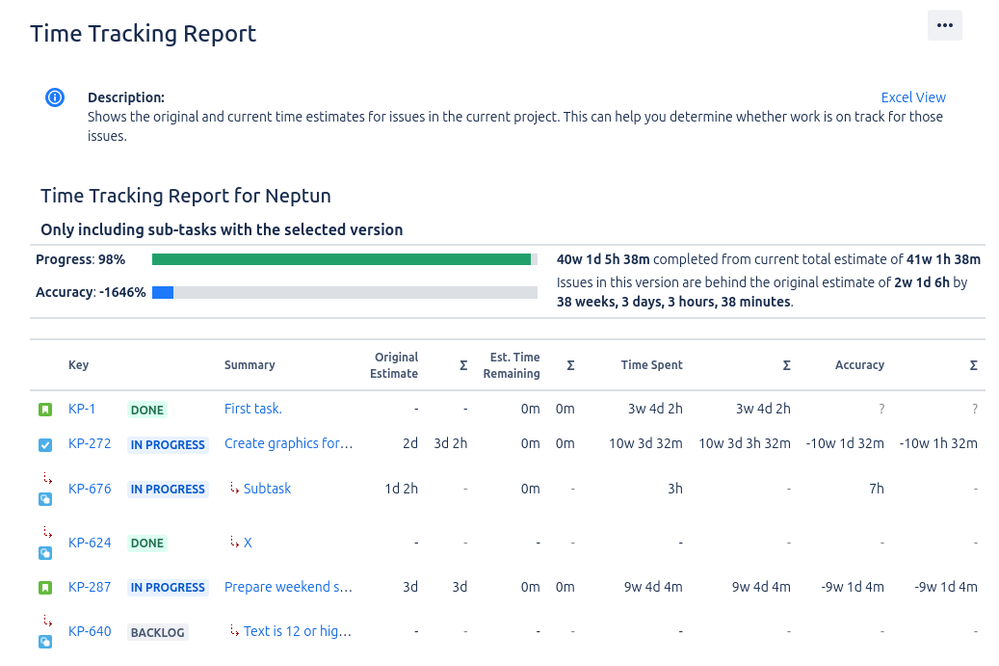Viewport: 999px width, 666px height.
Task: Open the DONE status lozenge for KP-1
Action: pos(146,409)
